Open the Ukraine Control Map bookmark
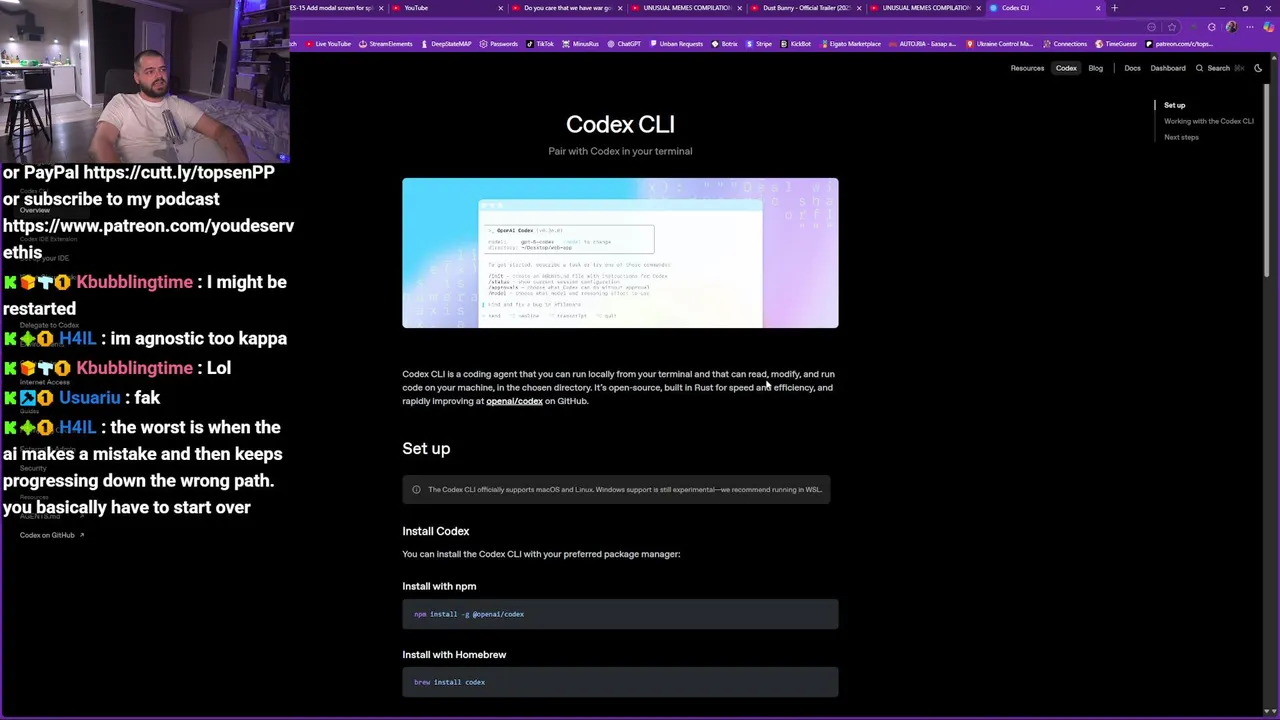 point(999,44)
